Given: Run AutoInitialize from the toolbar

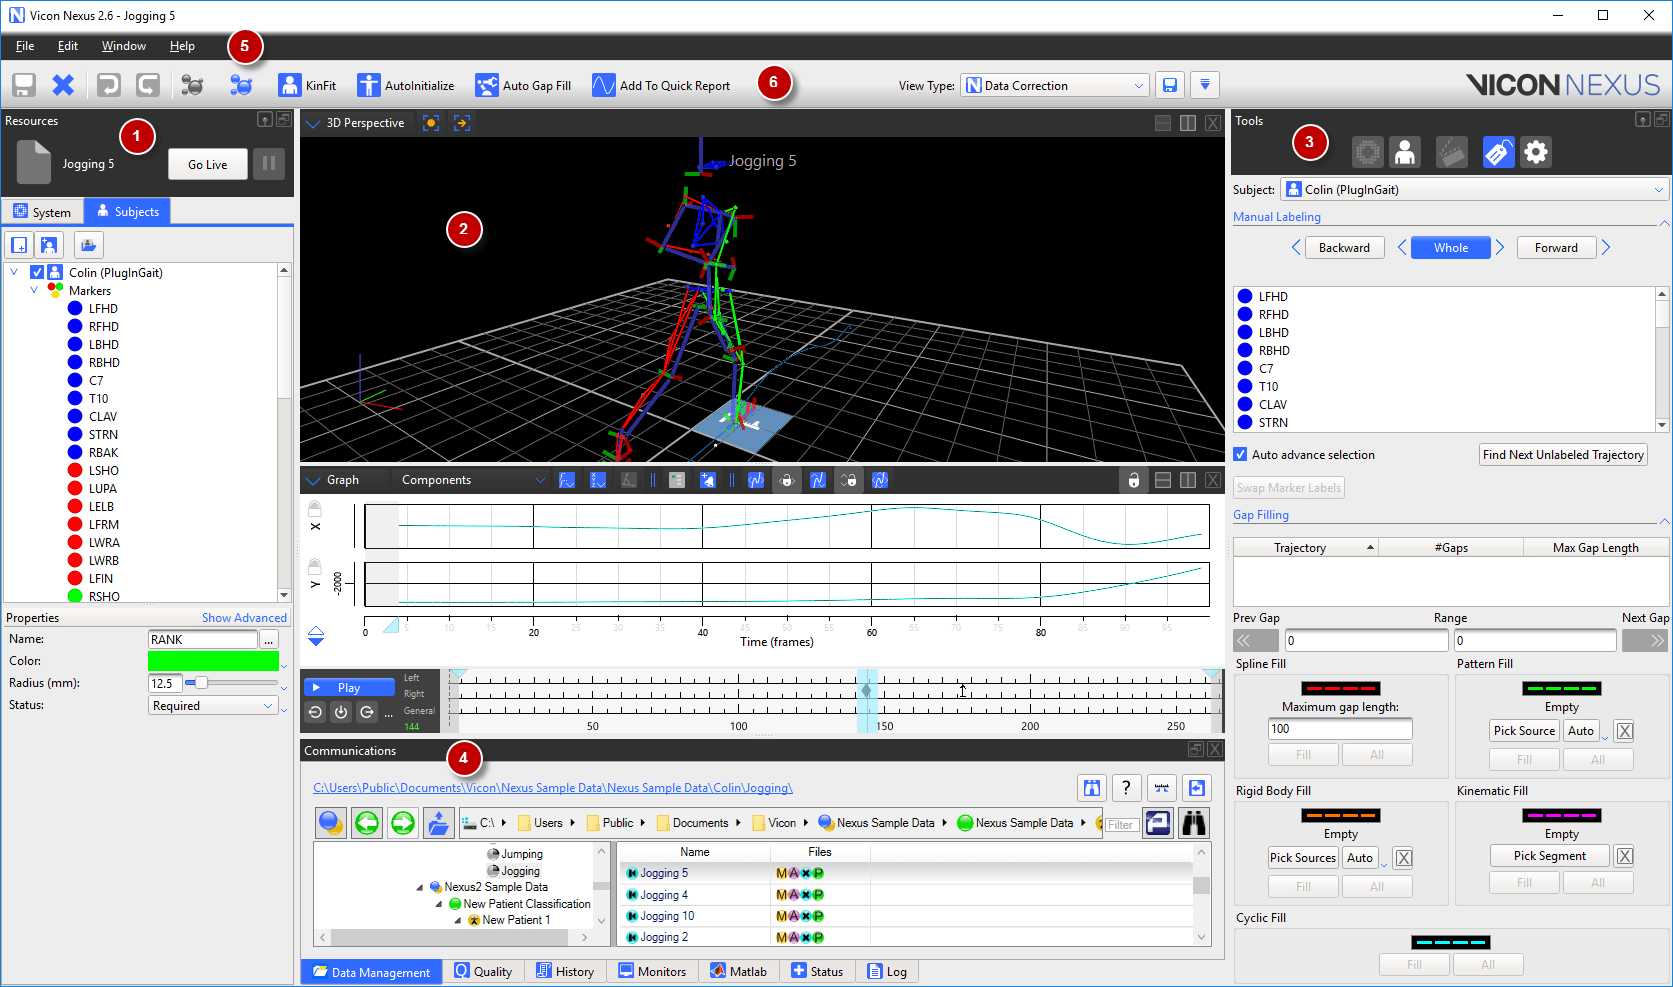Looking at the screenshot, I should pos(369,85).
